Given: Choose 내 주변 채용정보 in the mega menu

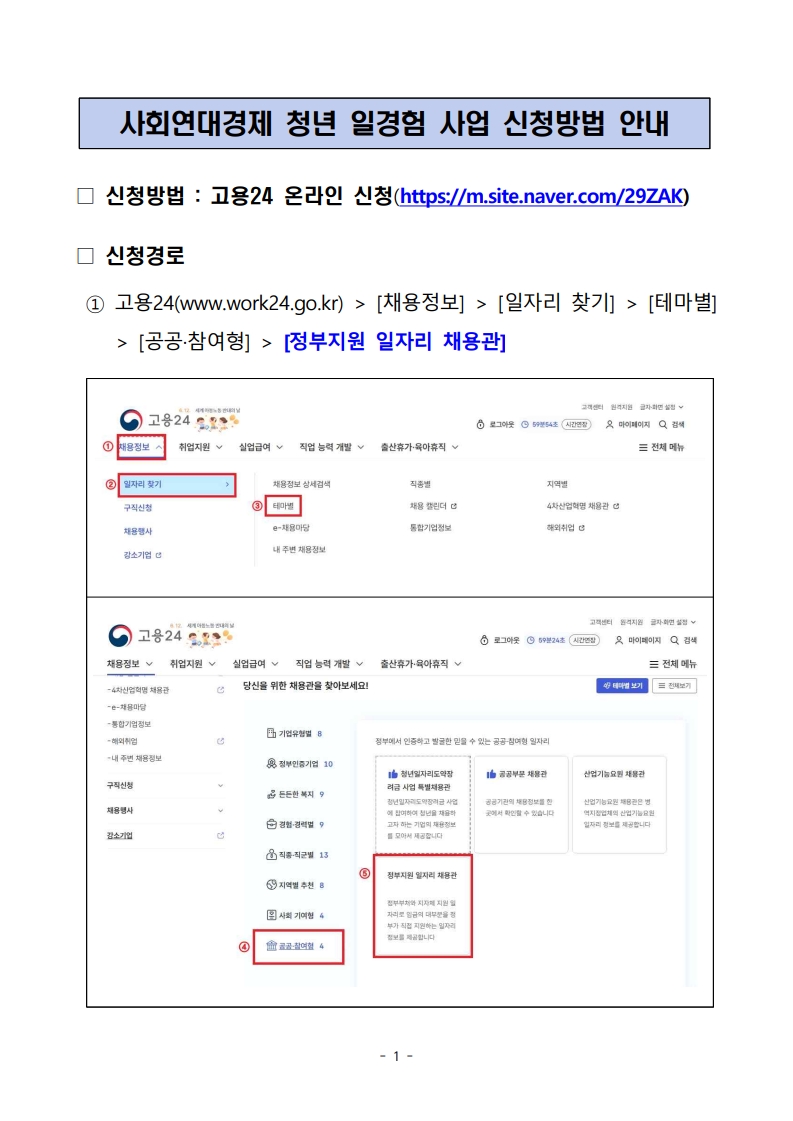Looking at the screenshot, I should point(299,550).
